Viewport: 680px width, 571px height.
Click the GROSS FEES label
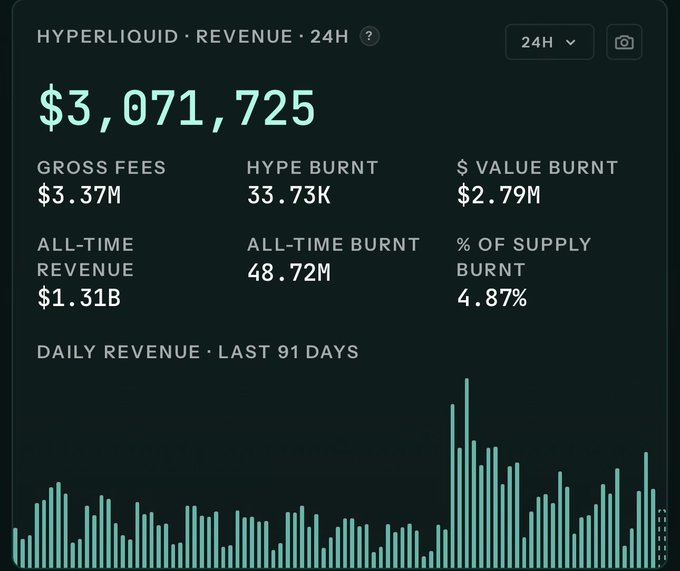click(101, 167)
